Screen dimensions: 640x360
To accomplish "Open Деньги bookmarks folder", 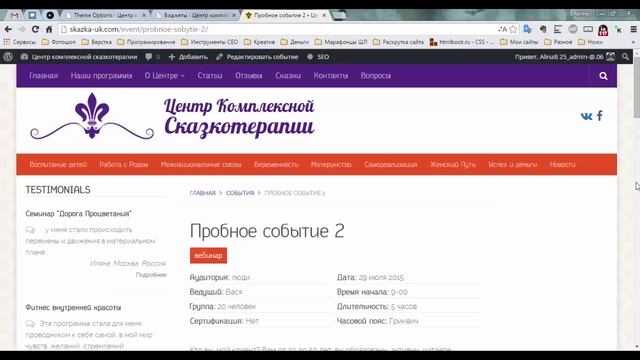I will 295,42.
